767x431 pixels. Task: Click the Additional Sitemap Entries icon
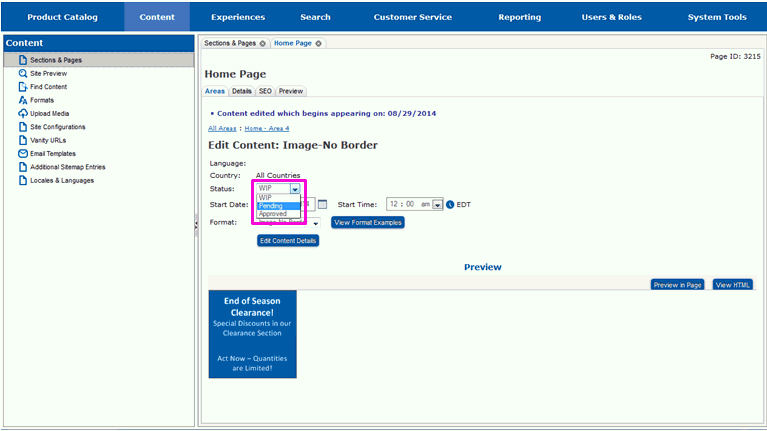click(x=23, y=167)
